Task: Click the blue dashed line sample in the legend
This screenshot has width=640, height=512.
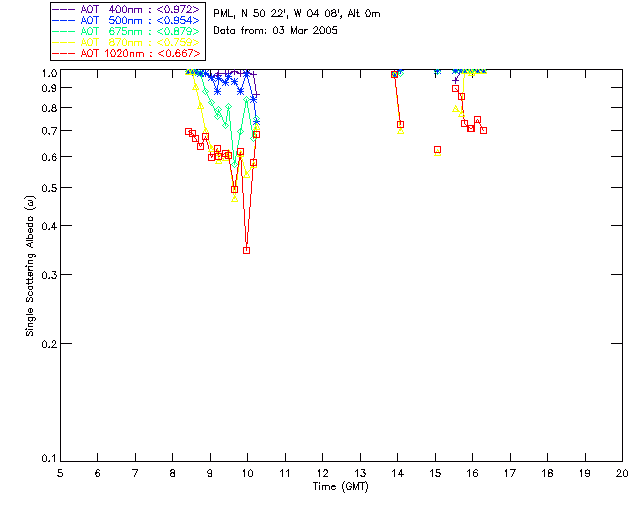Action: click(64, 20)
